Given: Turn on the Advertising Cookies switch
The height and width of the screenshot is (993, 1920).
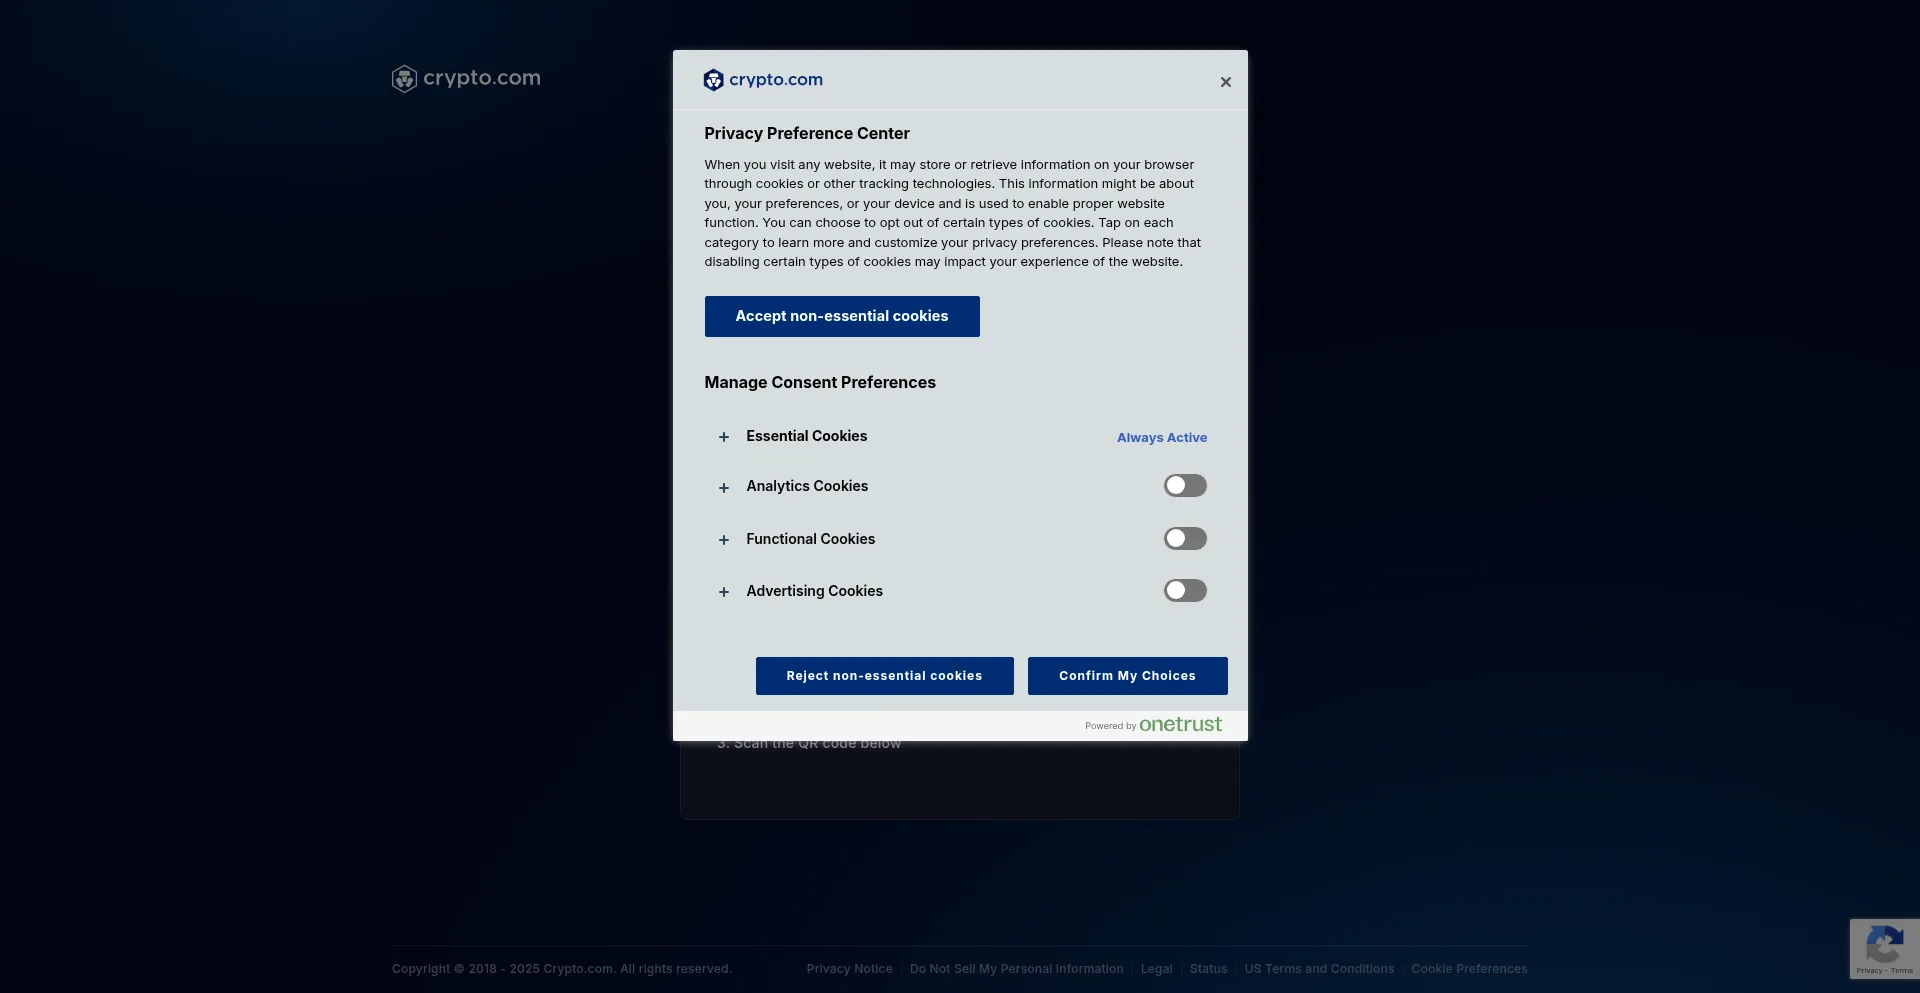Looking at the screenshot, I should click(1185, 591).
